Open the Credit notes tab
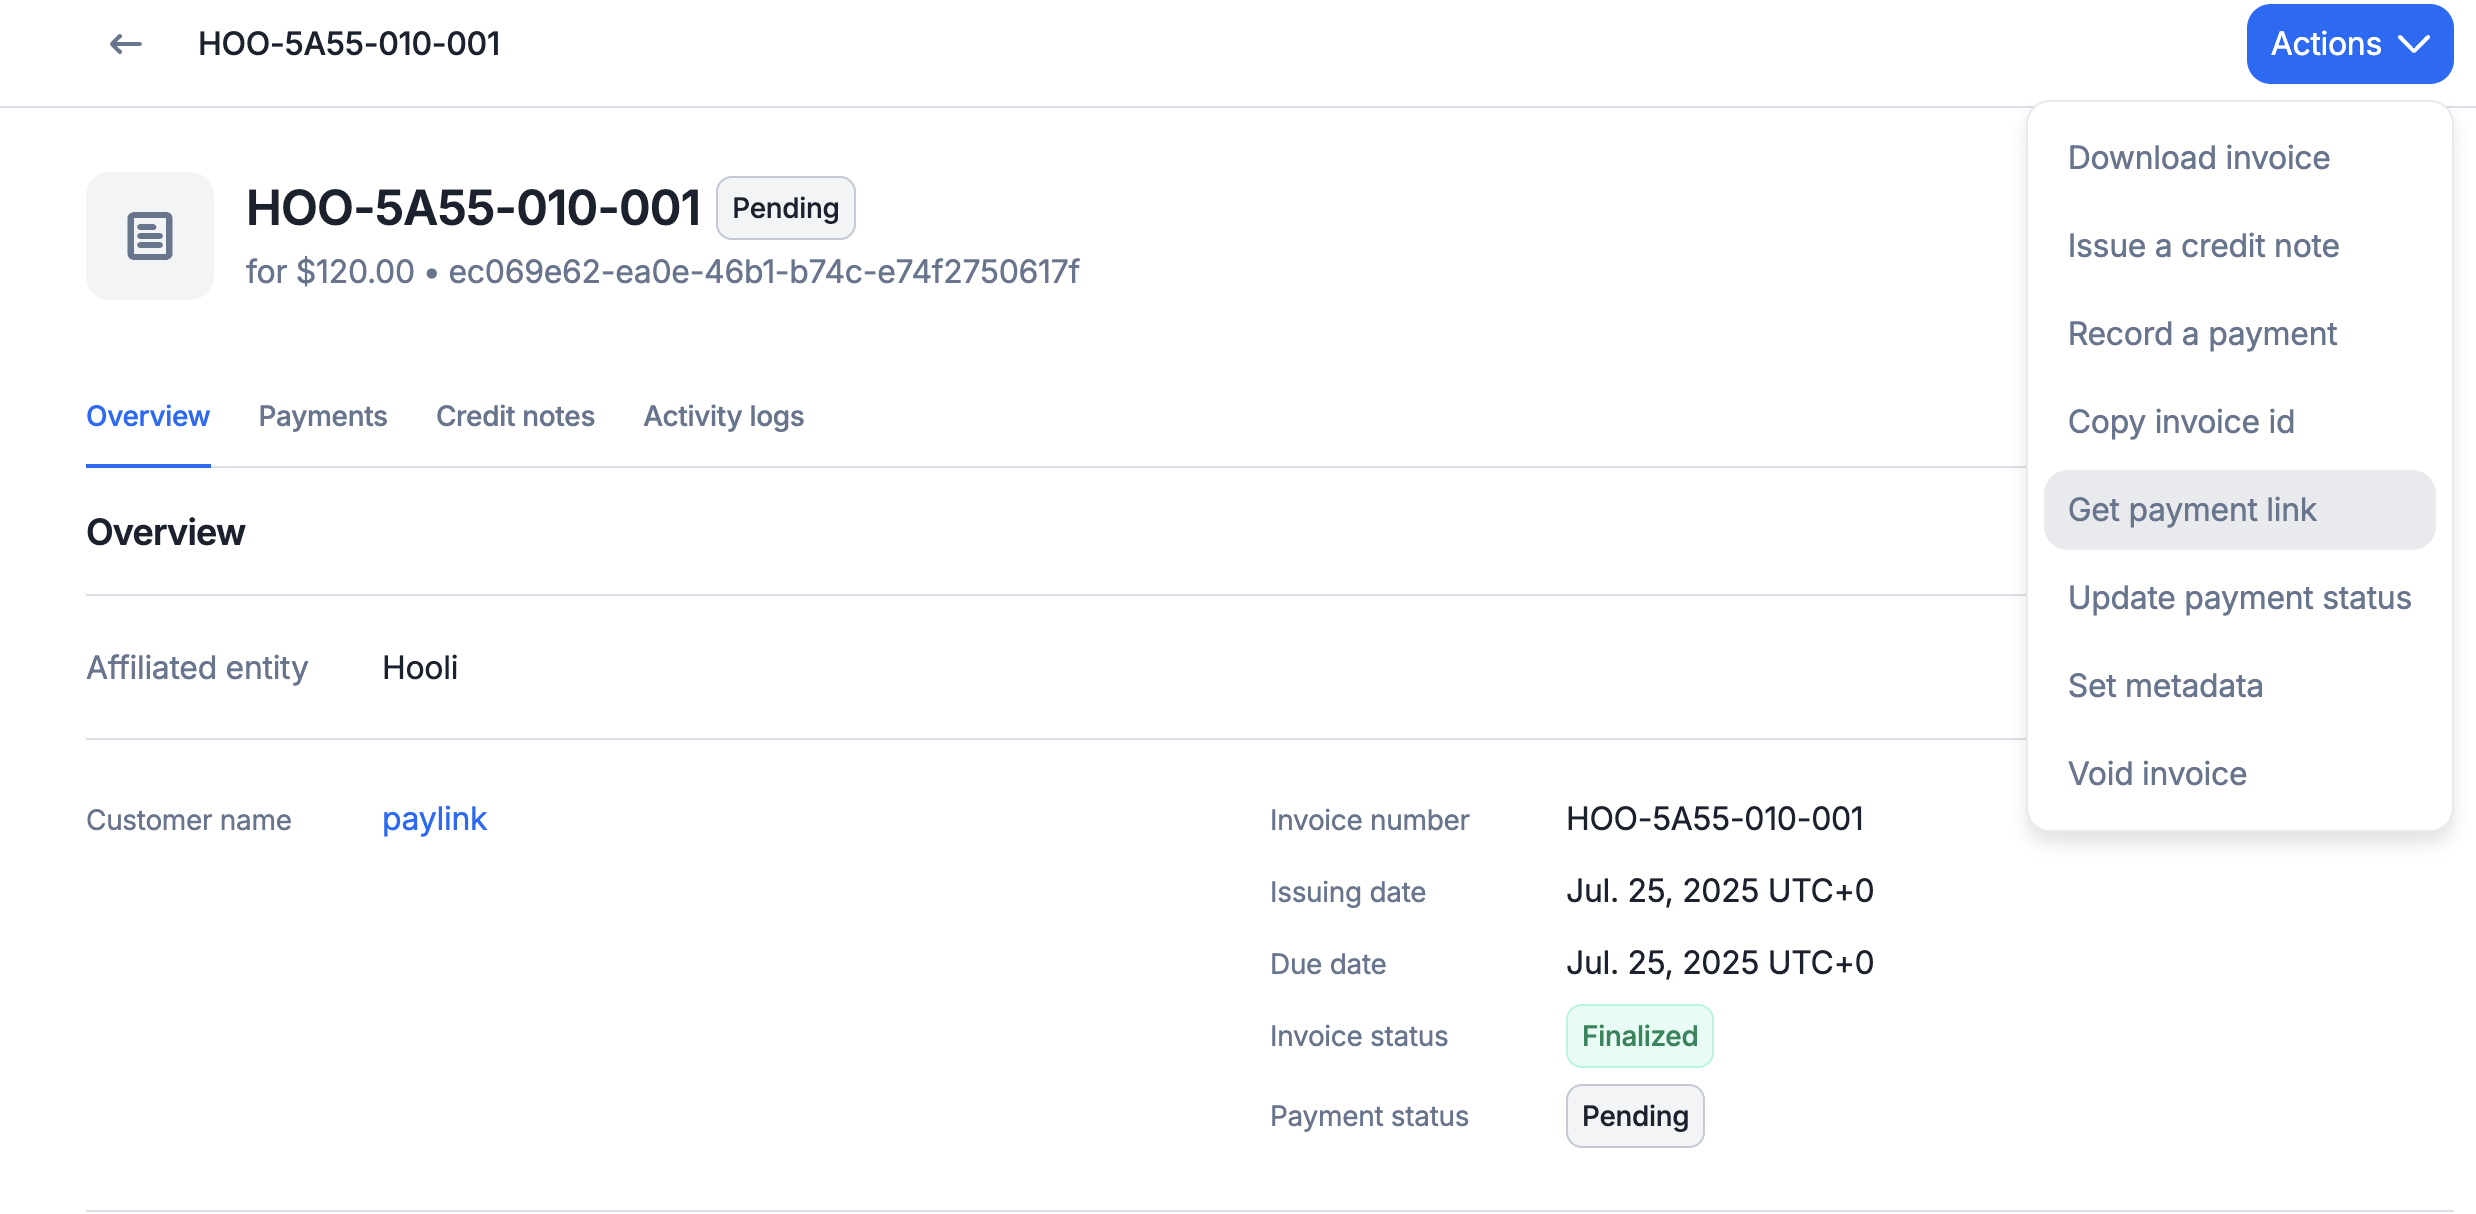The width and height of the screenshot is (2476, 1214). (x=515, y=416)
